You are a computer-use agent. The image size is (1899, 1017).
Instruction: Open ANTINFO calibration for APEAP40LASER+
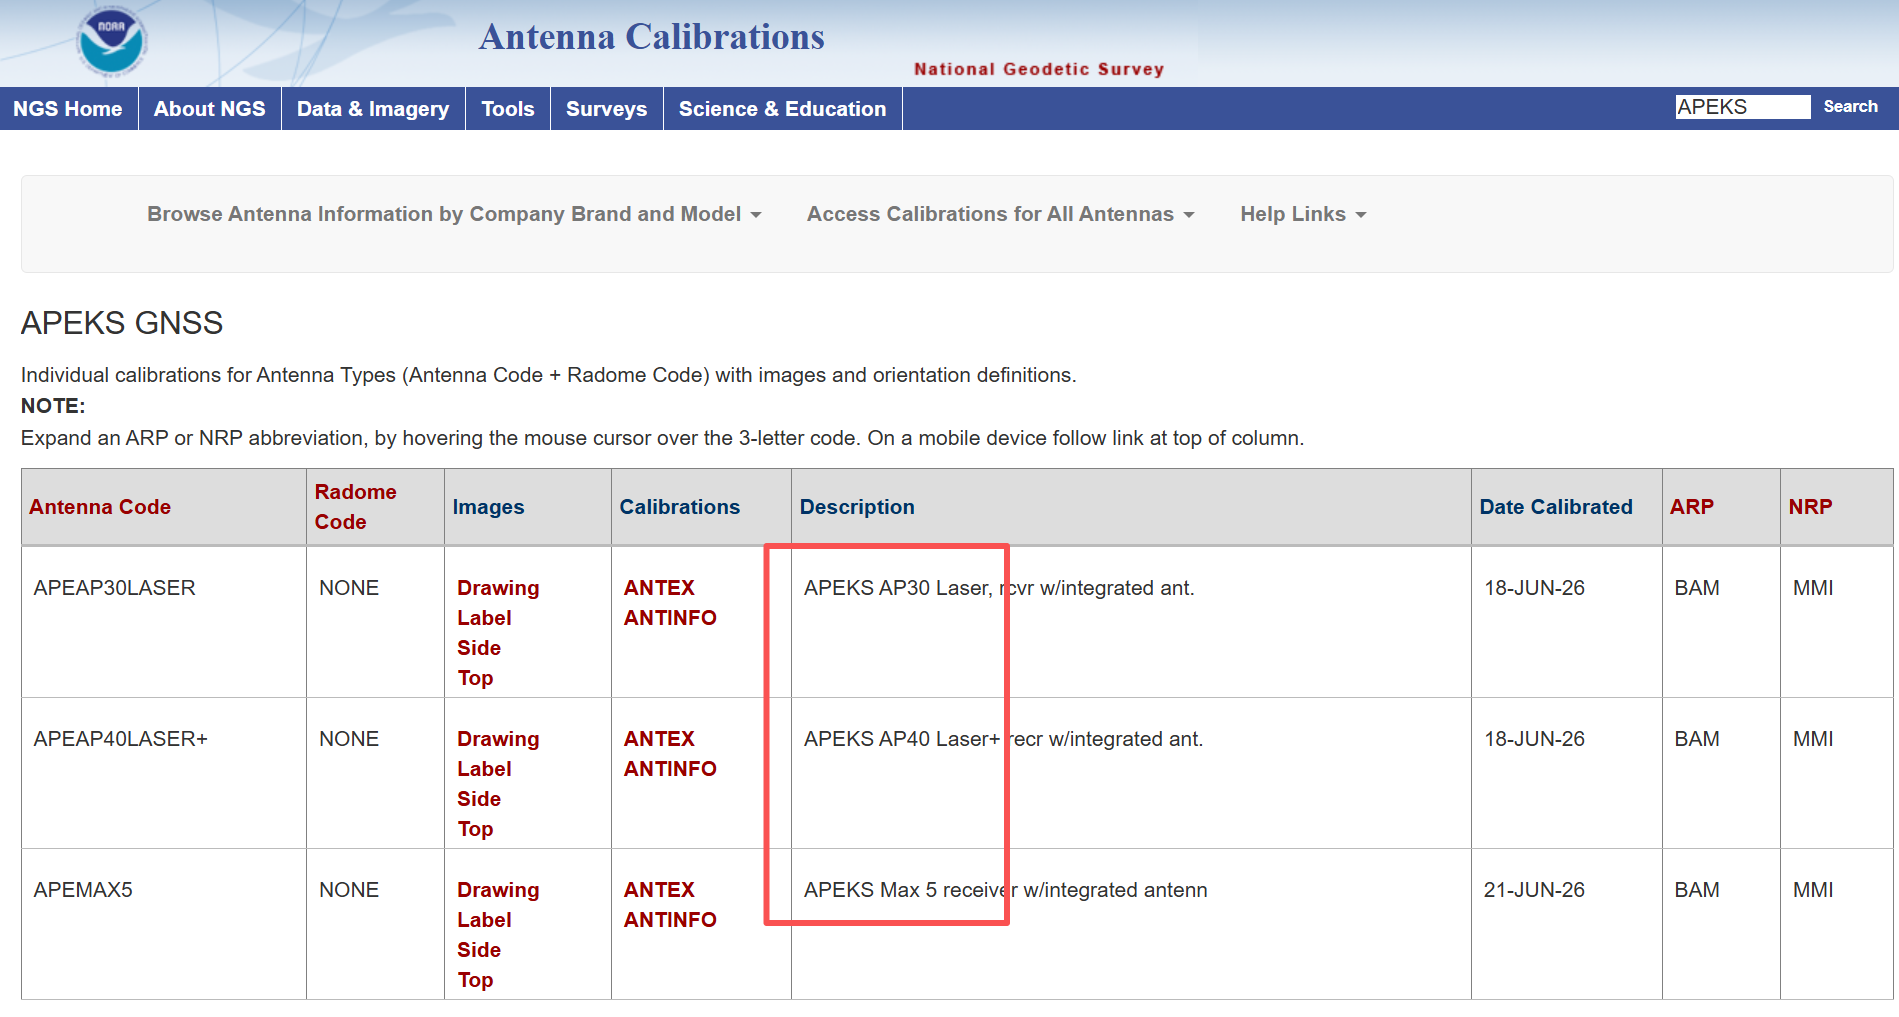tap(670, 769)
